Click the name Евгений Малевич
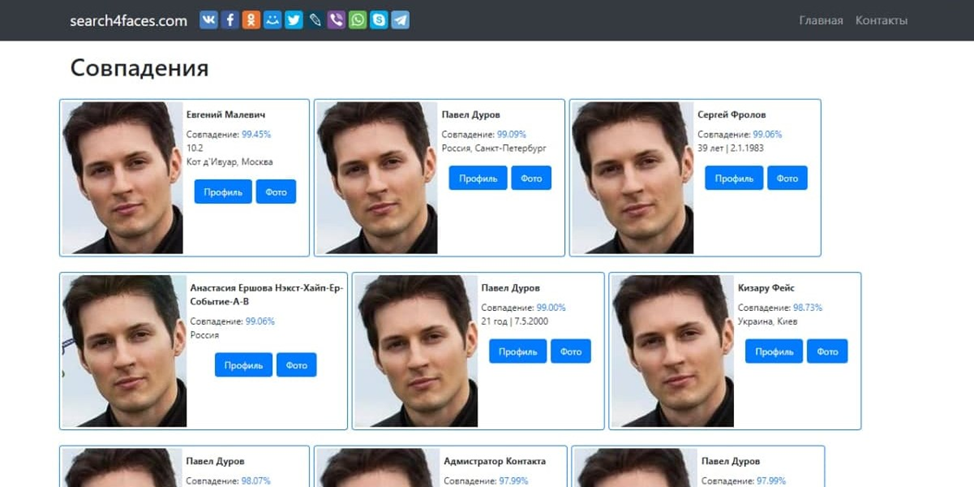974x487 pixels. click(226, 115)
